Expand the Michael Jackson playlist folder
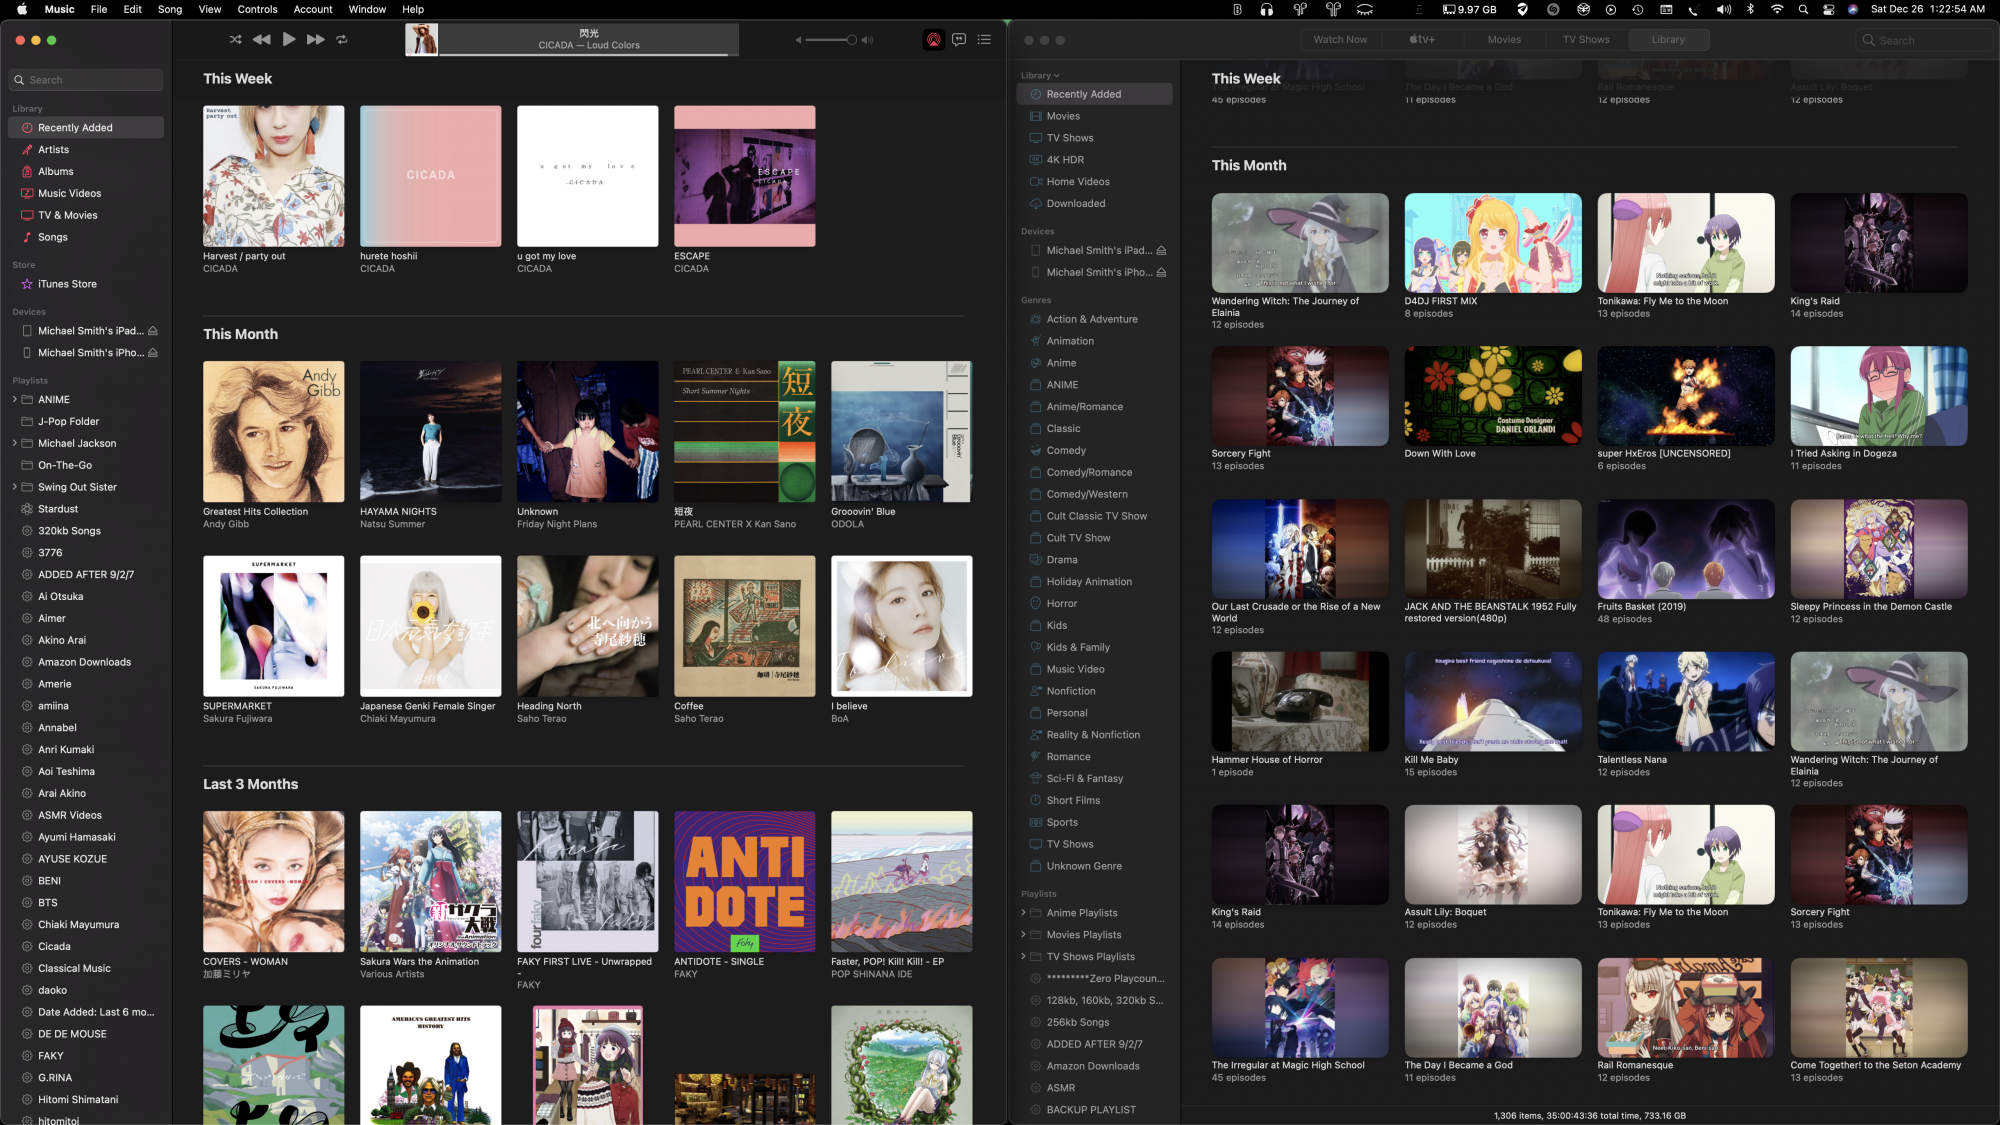 click(x=15, y=443)
